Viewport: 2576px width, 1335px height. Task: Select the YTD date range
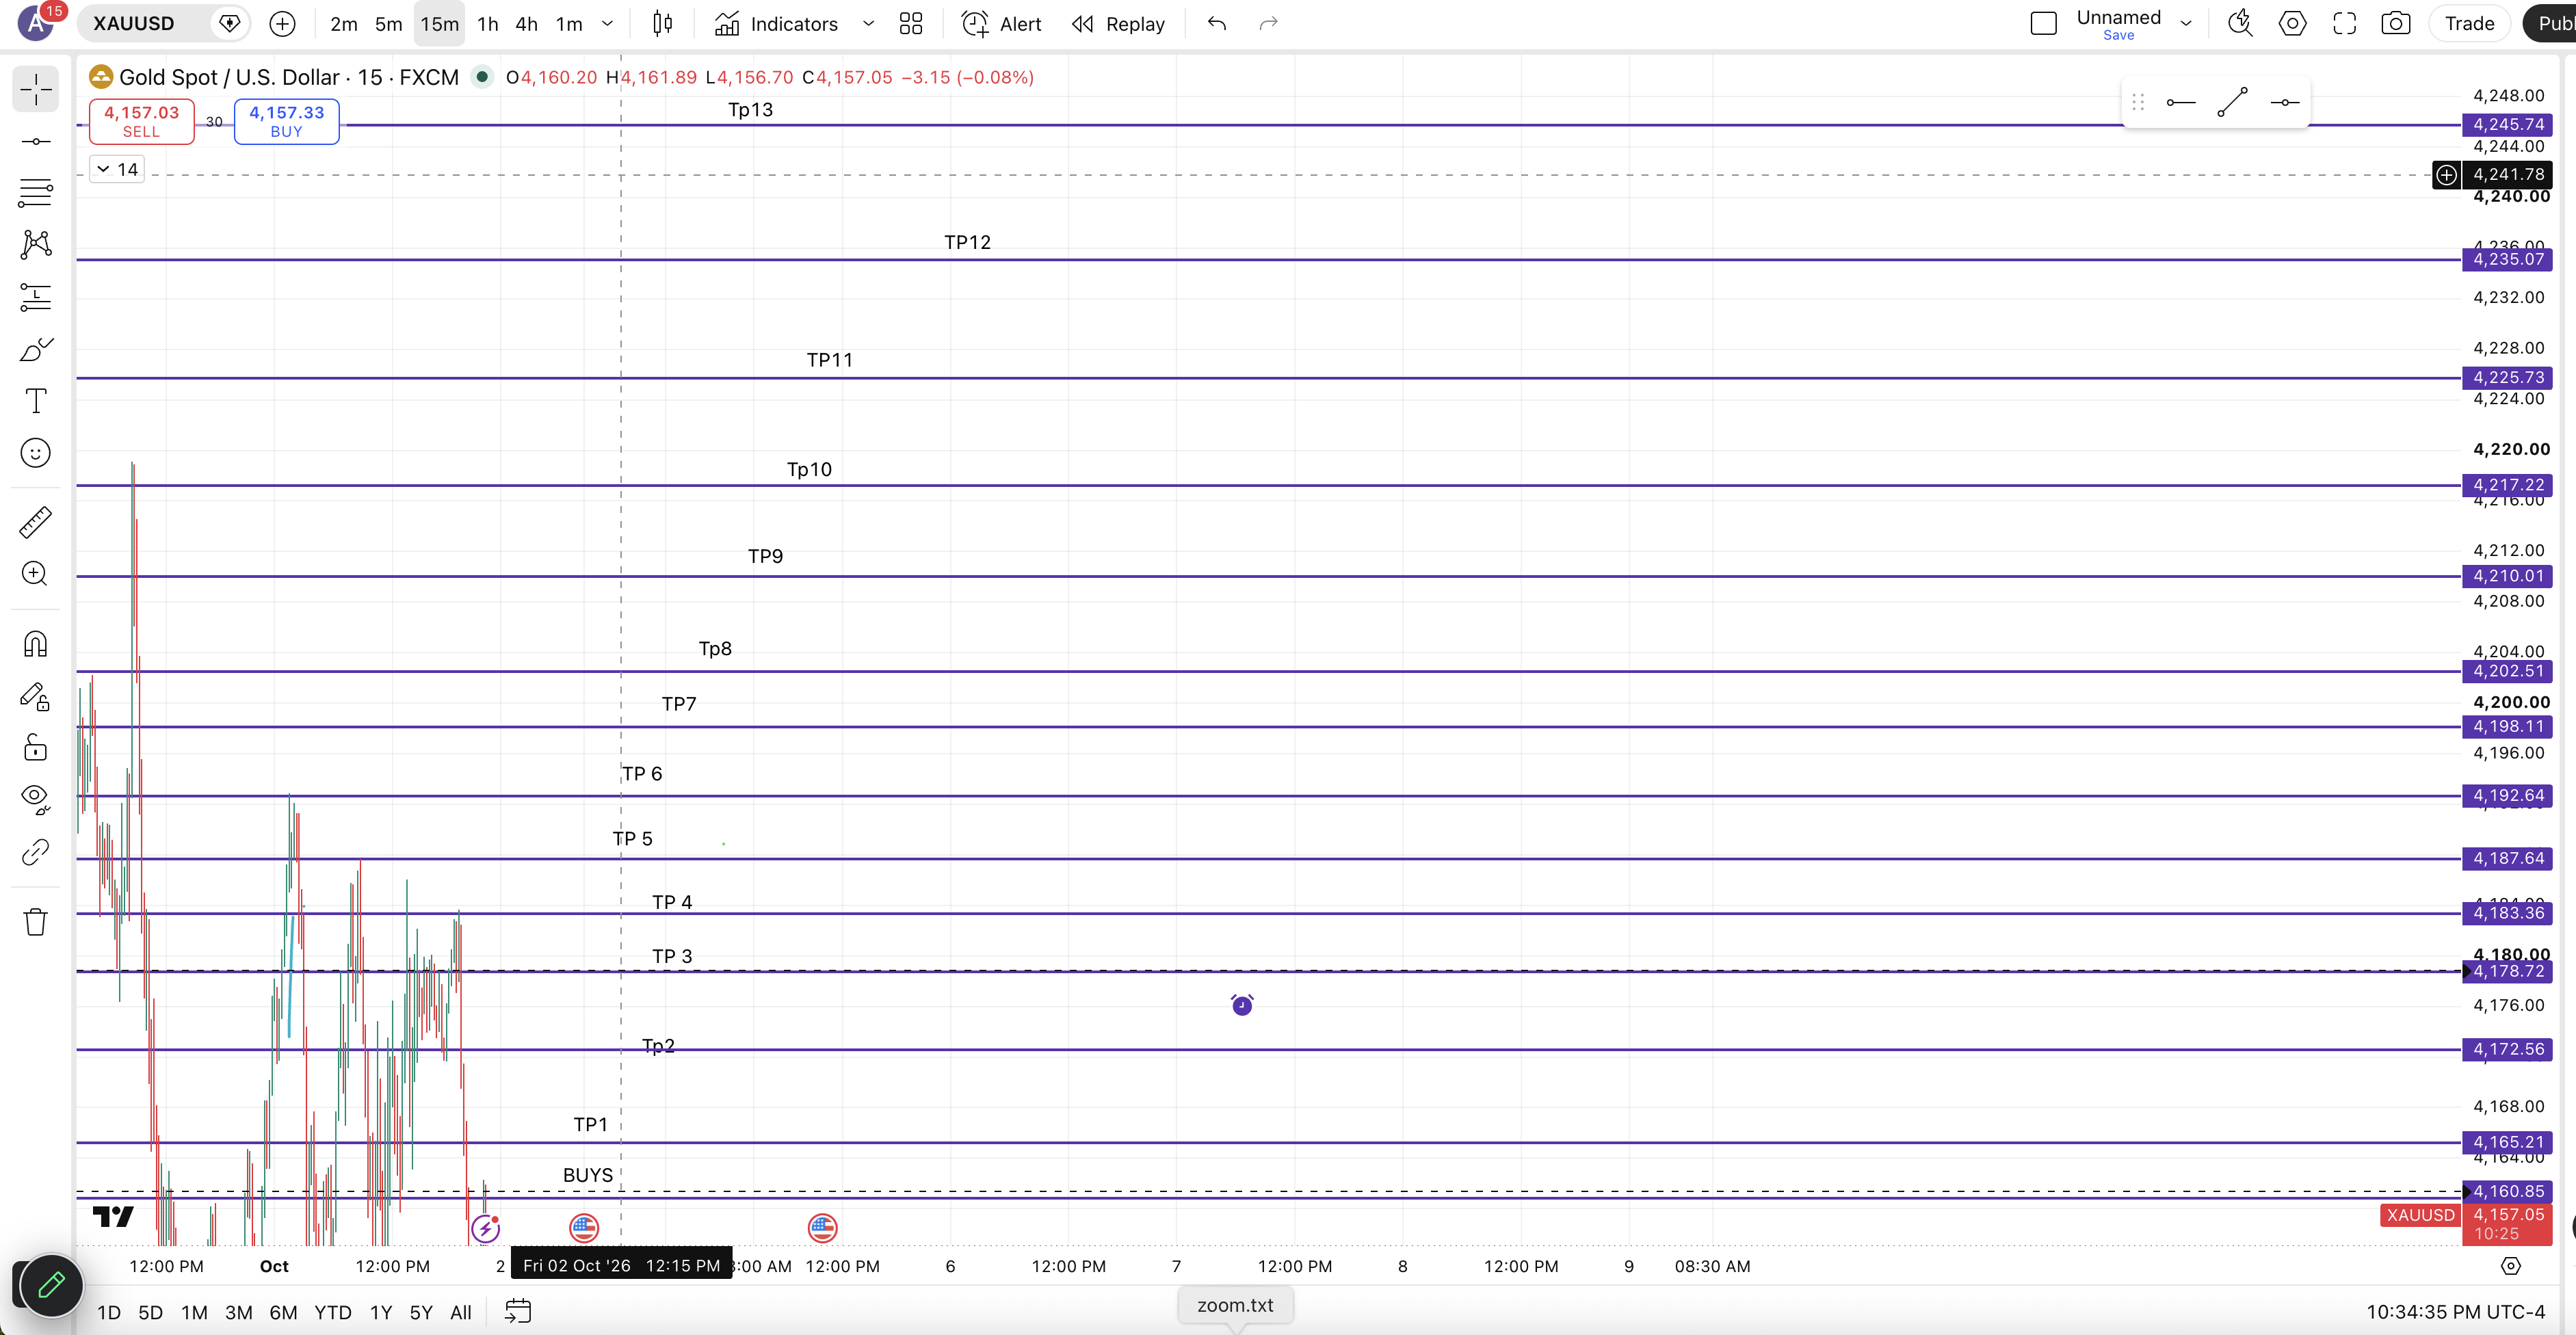click(333, 1312)
